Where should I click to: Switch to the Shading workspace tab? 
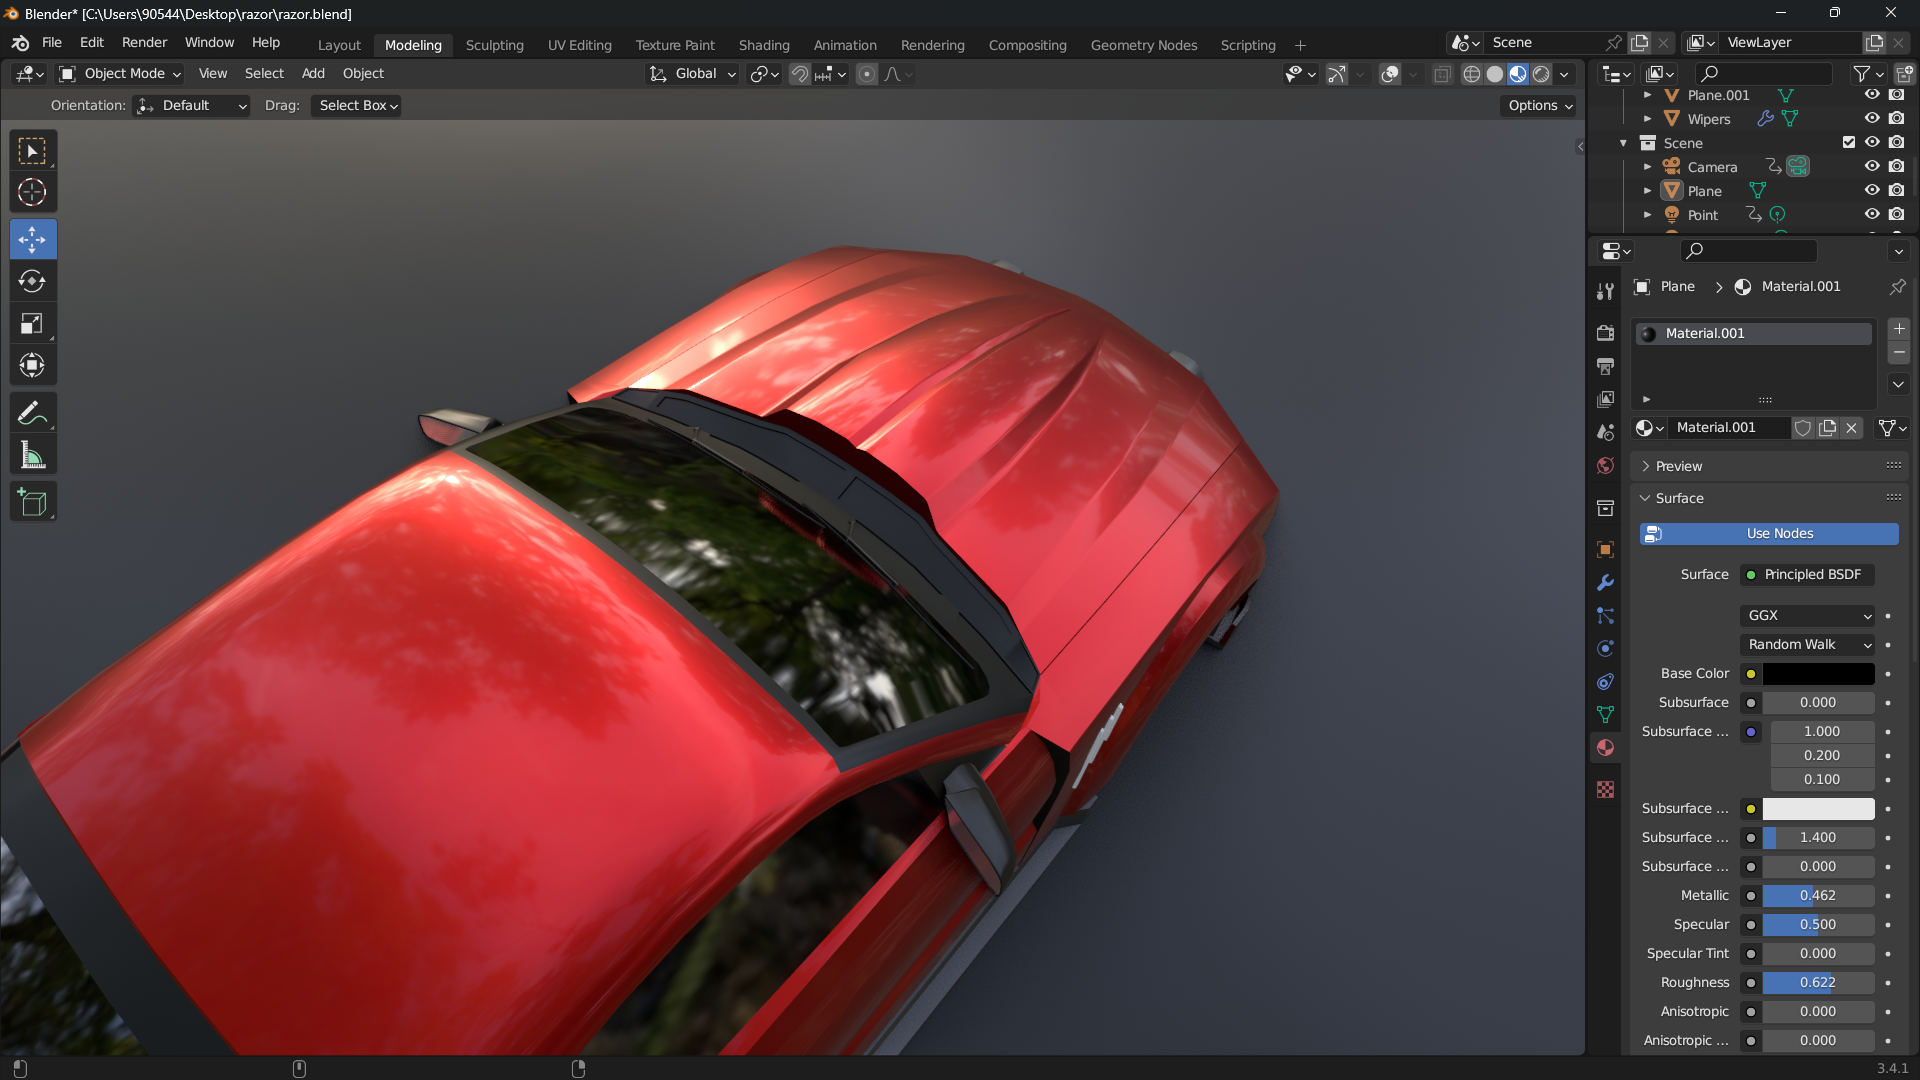(x=764, y=45)
